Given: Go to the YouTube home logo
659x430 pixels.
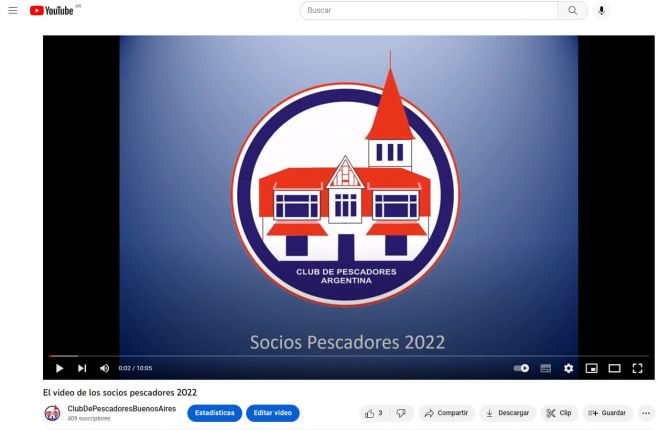Looking at the screenshot, I should pos(52,11).
